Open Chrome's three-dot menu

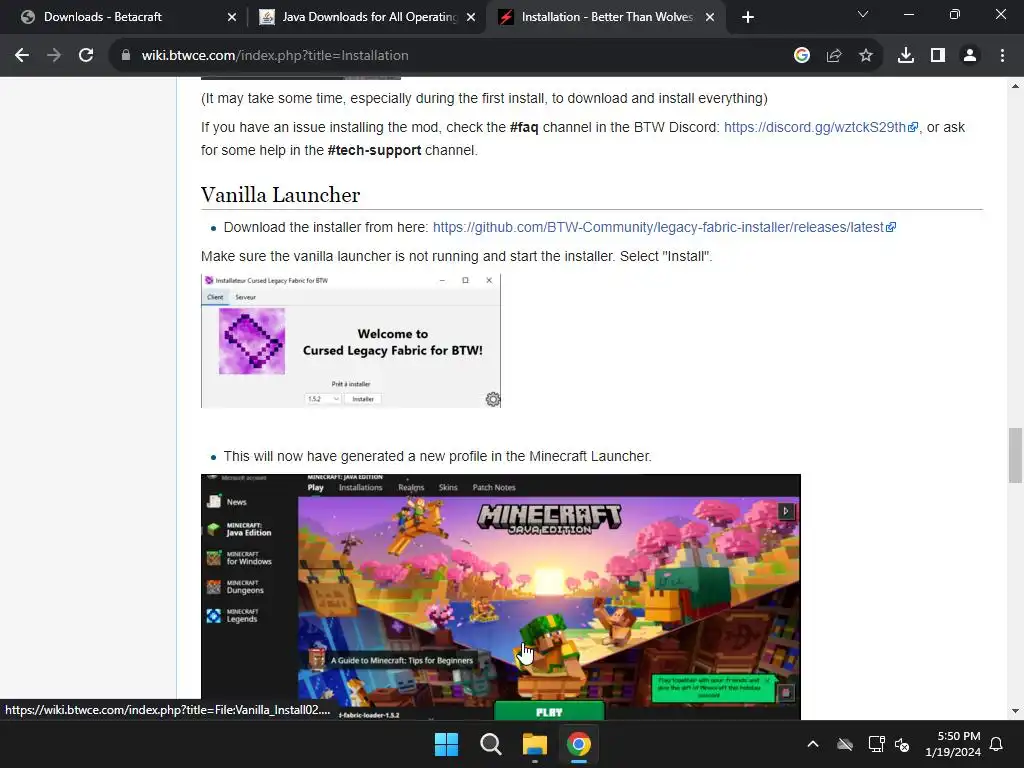(1002, 56)
